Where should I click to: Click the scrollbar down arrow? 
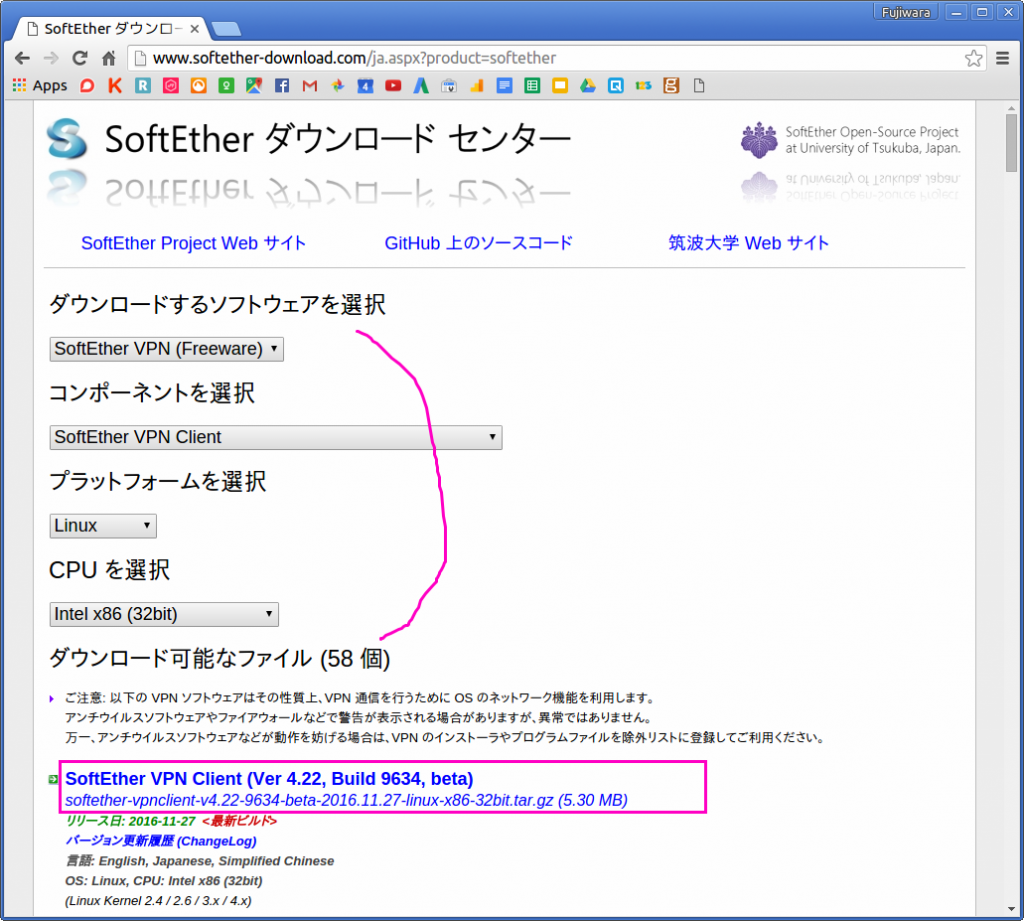pos(1012,909)
